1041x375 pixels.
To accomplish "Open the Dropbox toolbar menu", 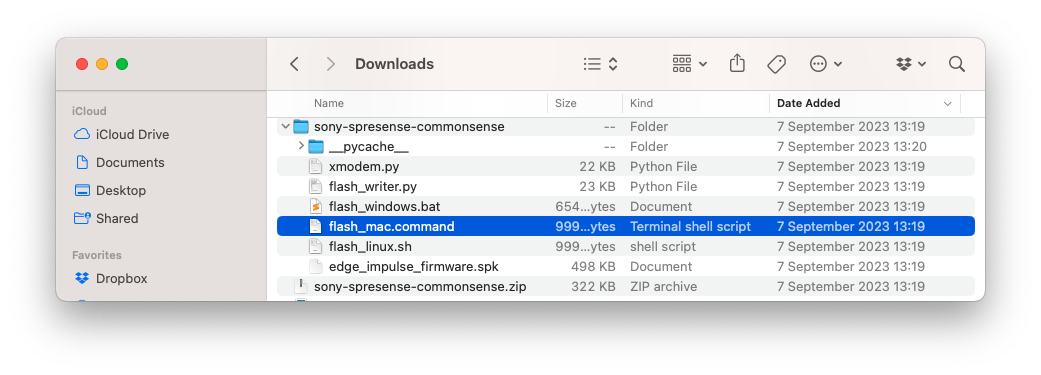I will (x=911, y=64).
